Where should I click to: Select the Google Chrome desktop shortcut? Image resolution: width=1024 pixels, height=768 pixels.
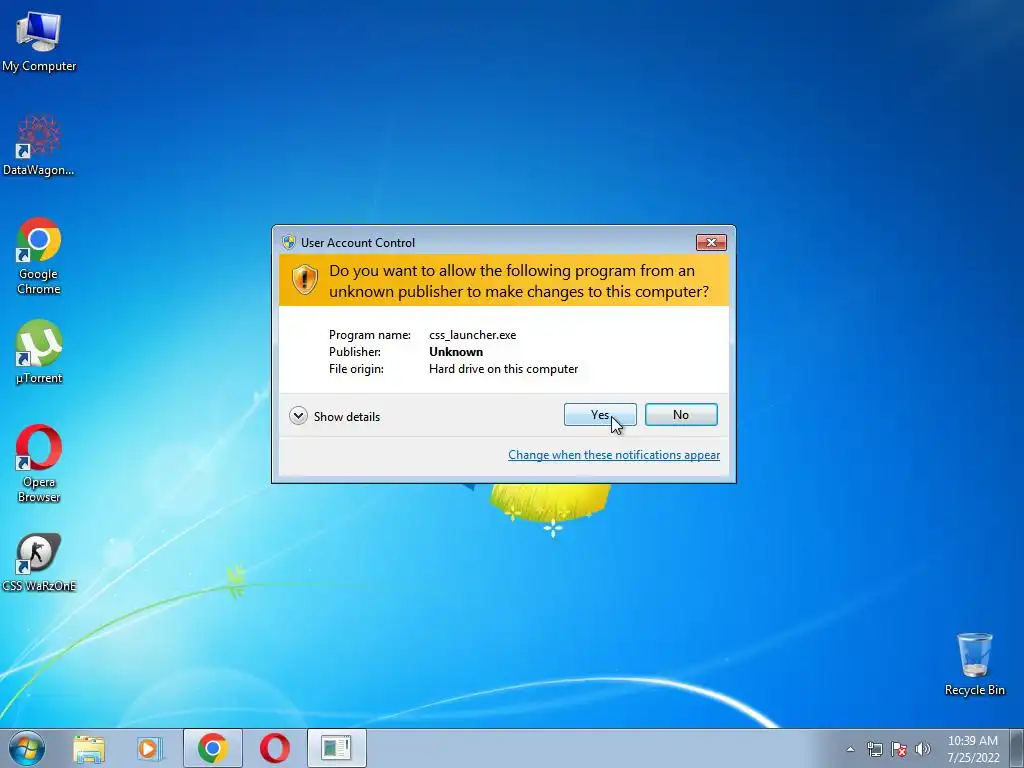pyautogui.click(x=39, y=255)
